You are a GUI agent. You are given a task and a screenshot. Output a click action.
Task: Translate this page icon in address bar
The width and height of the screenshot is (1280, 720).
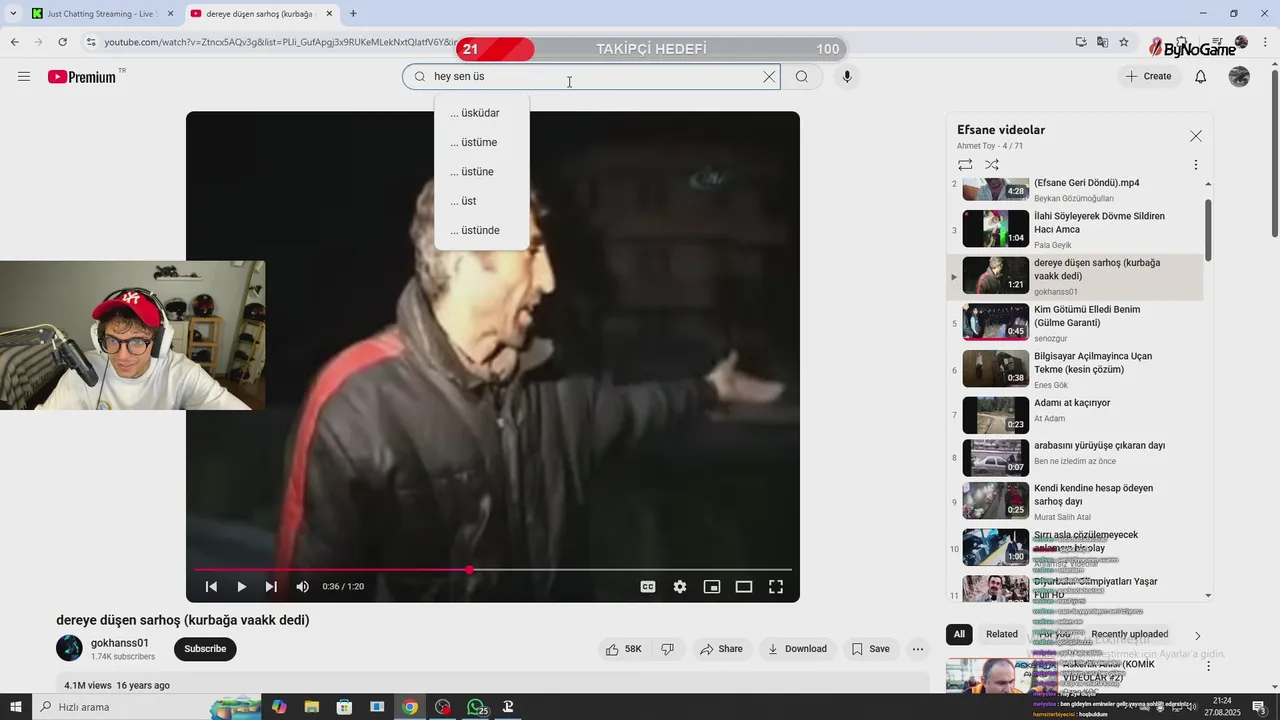[x=1102, y=42]
